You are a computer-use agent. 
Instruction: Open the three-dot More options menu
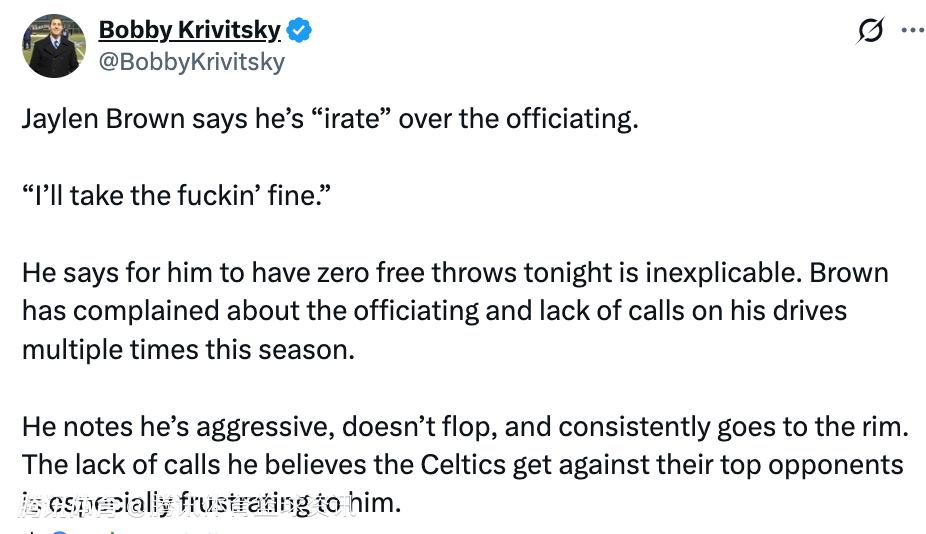912,30
